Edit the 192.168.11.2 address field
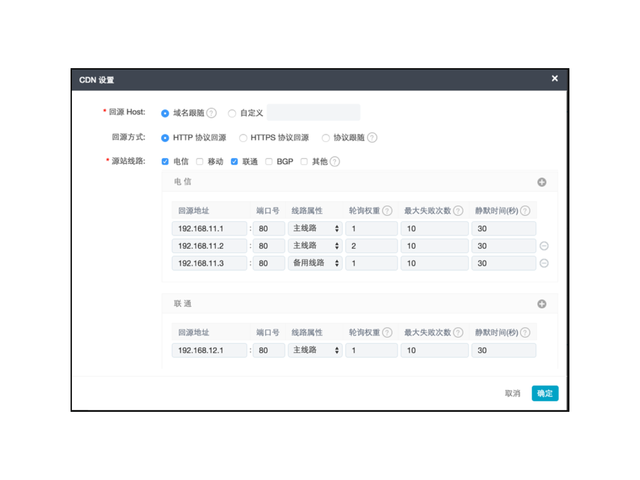The image size is (640, 480). (209, 246)
